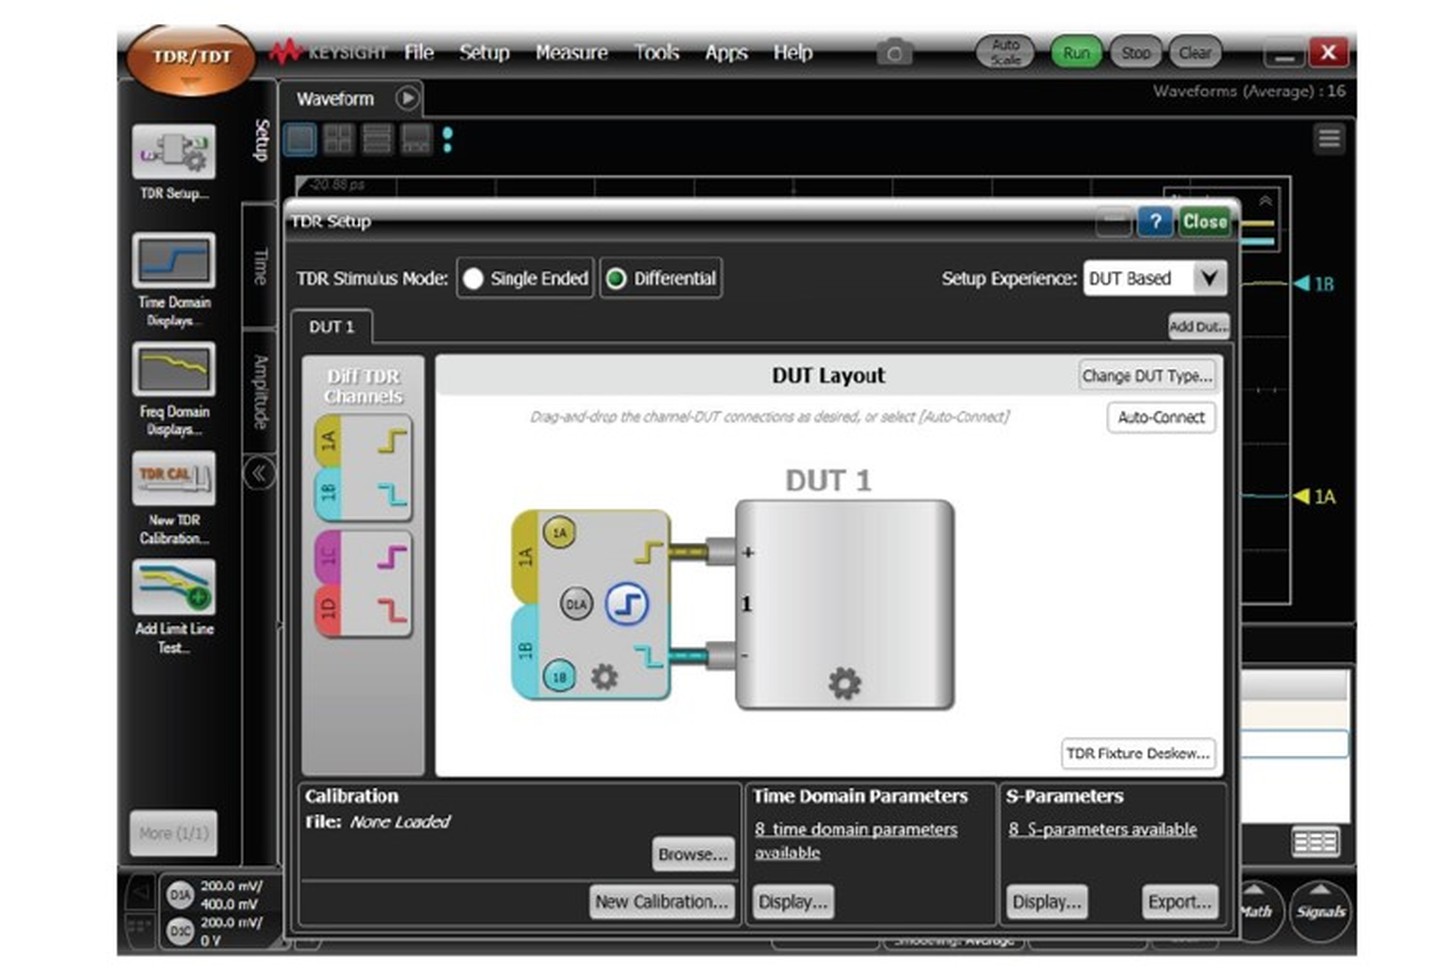Select Diff TDR channel 1A tile

click(x=363, y=441)
